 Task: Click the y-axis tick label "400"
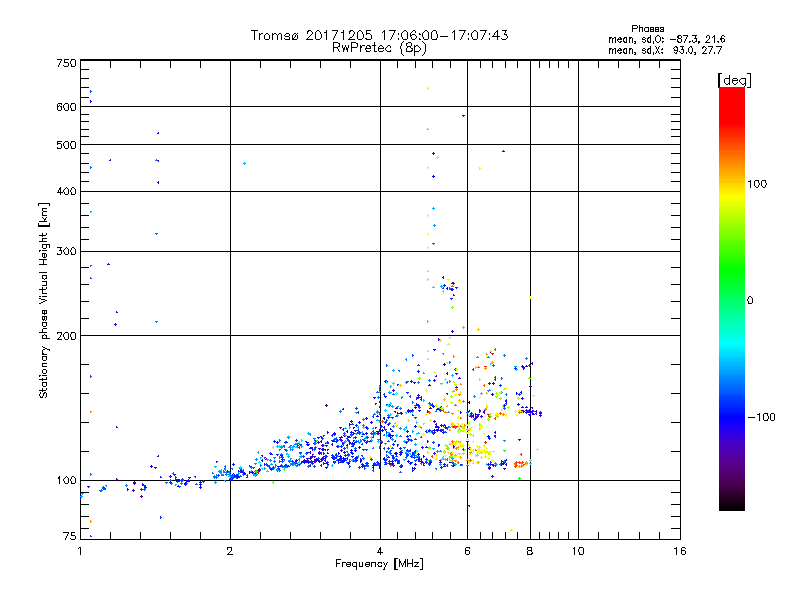tap(66, 191)
